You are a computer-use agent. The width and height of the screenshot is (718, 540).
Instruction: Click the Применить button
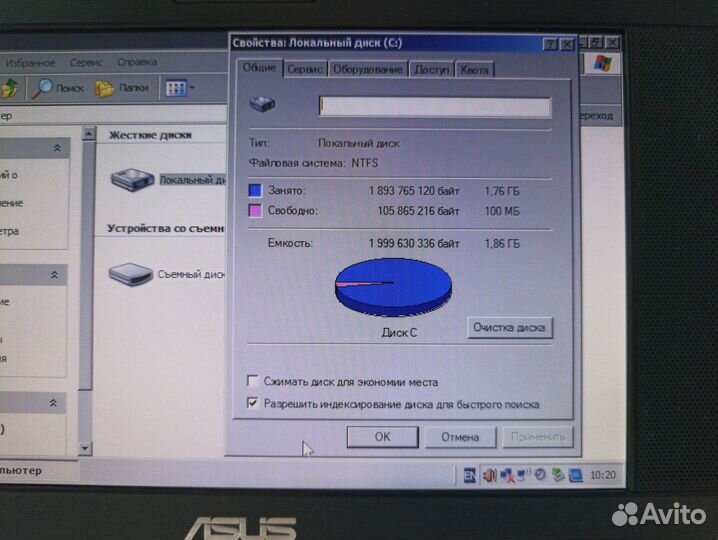pyautogui.click(x=538, y=437)
